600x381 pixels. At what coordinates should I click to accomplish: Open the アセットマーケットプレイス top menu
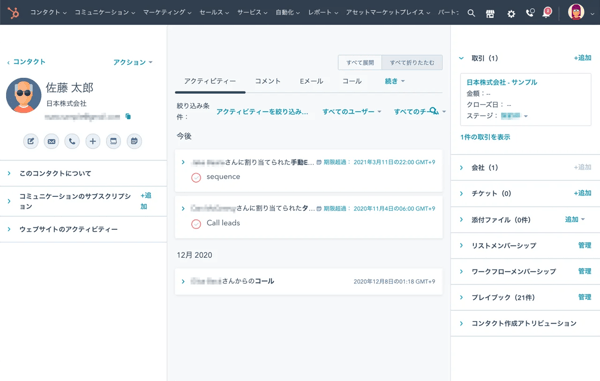(388, 13)
